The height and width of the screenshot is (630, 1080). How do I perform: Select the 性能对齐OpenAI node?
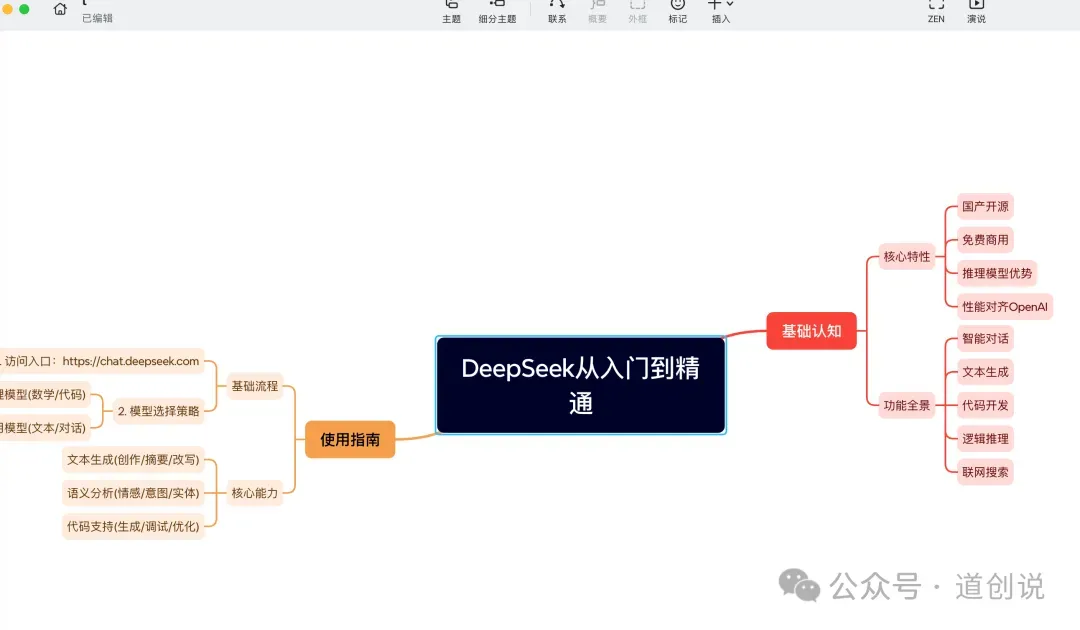pos(1004,306)
